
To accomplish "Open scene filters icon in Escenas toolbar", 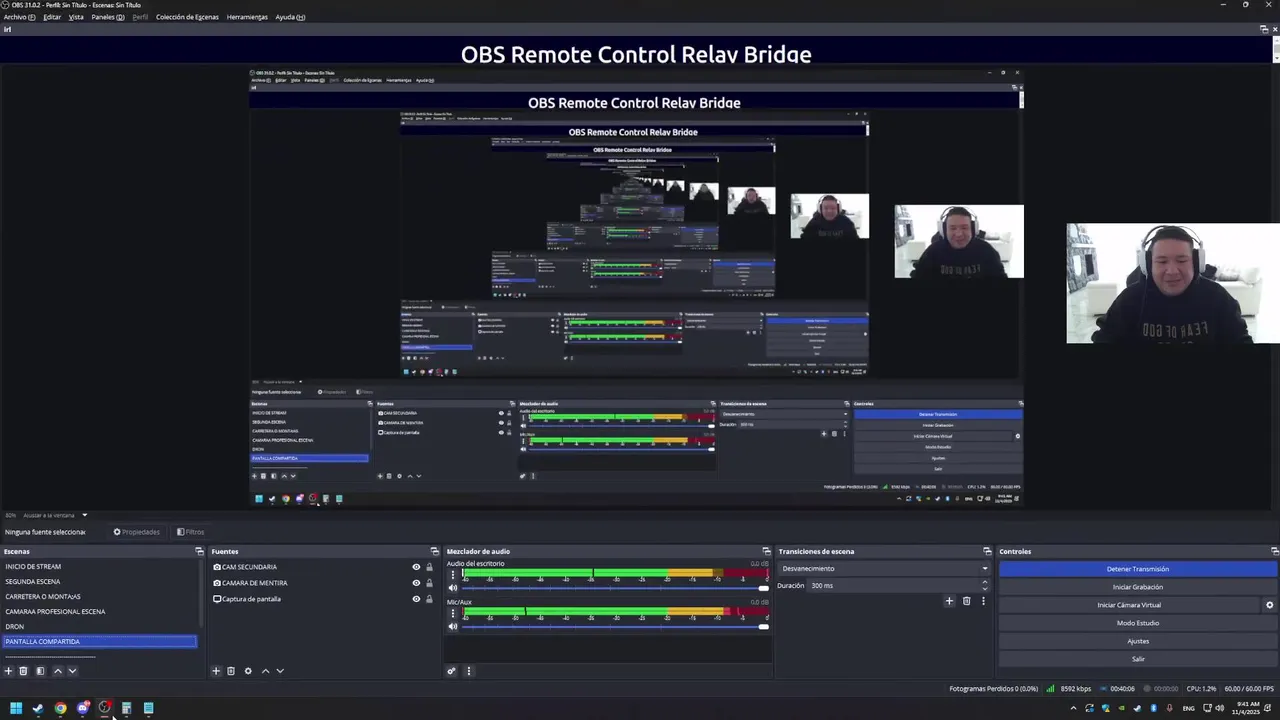I will (x=40, y=671).
